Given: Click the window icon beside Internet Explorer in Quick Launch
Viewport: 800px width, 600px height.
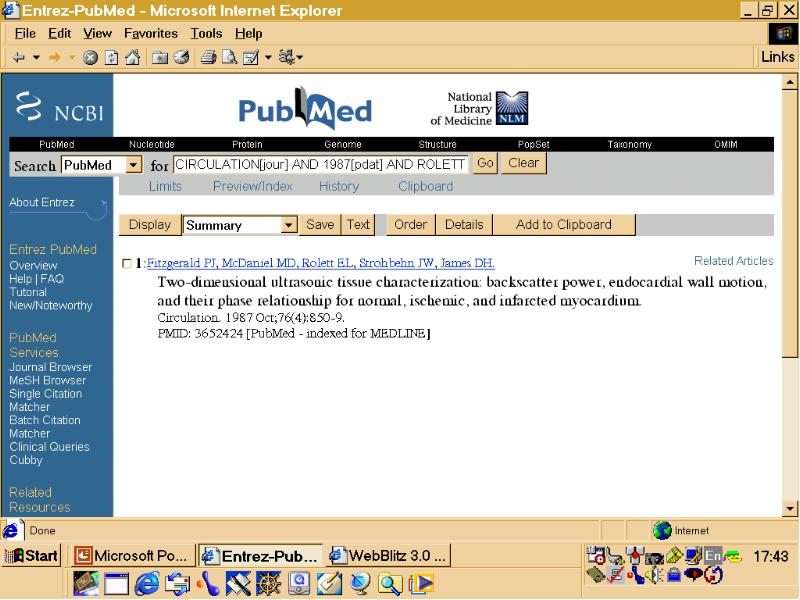Looking at the screenshot, I should [116, 584].
